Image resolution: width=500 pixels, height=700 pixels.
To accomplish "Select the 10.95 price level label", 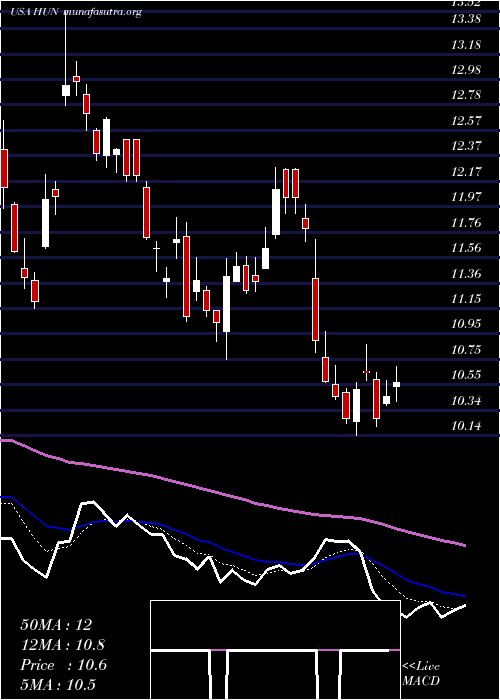I will (466, 324).
